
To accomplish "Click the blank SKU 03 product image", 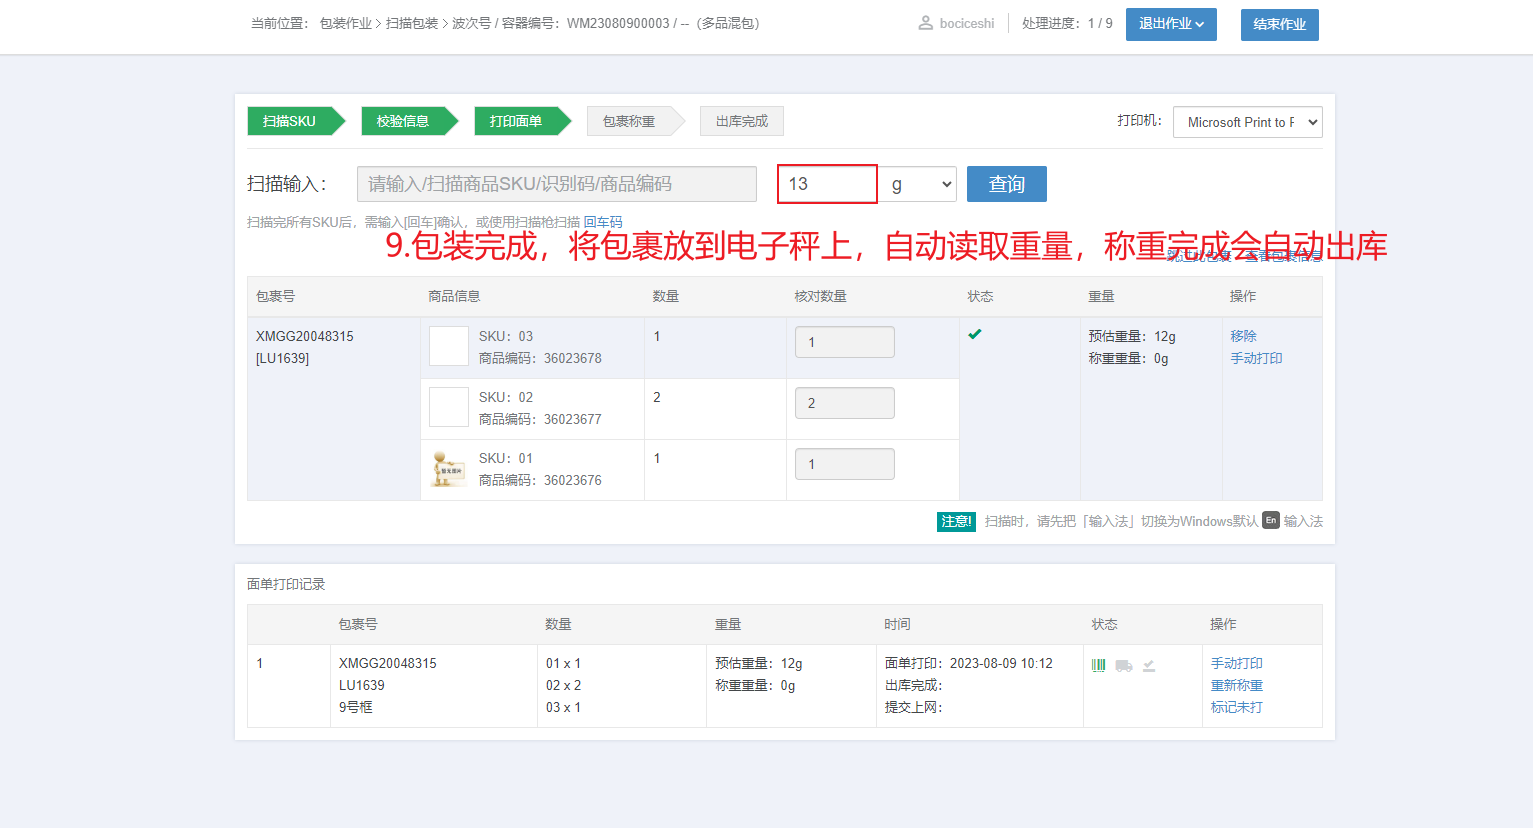I will [449, 346].
